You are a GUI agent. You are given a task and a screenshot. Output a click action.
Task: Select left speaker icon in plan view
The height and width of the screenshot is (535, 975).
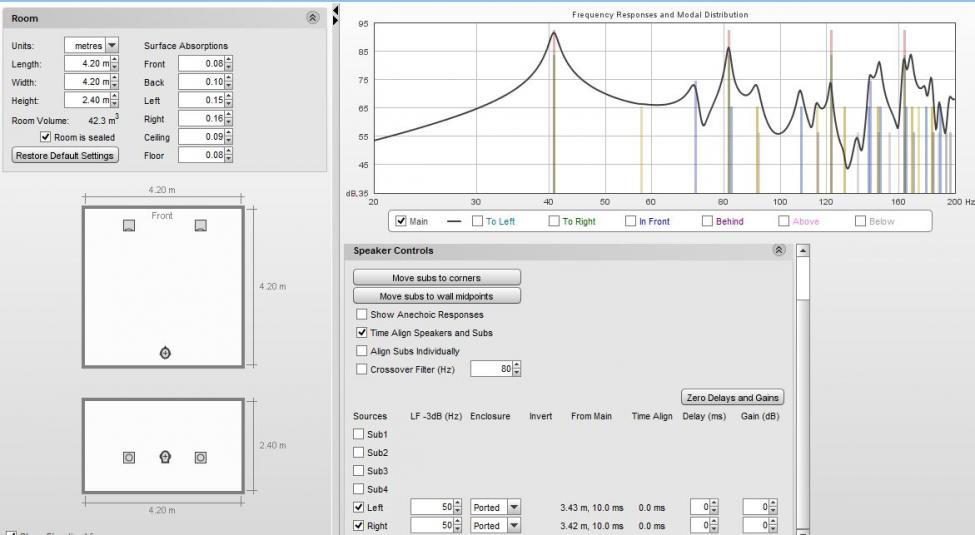tap(129, 225)
